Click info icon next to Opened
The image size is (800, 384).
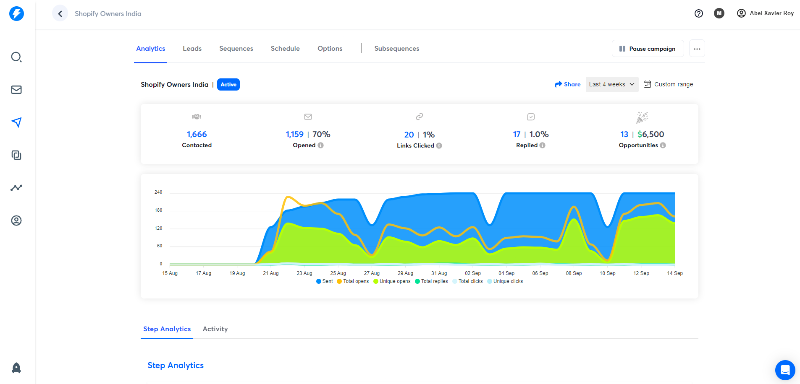point(320,145)
